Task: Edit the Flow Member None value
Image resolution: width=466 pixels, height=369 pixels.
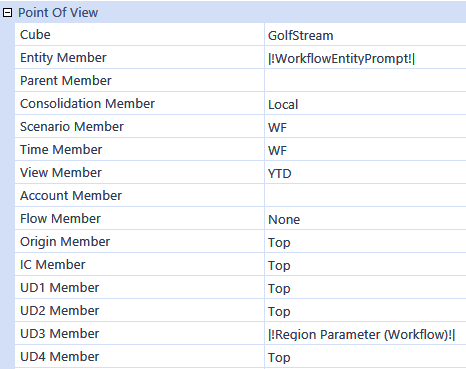Action: pos(365,219)
